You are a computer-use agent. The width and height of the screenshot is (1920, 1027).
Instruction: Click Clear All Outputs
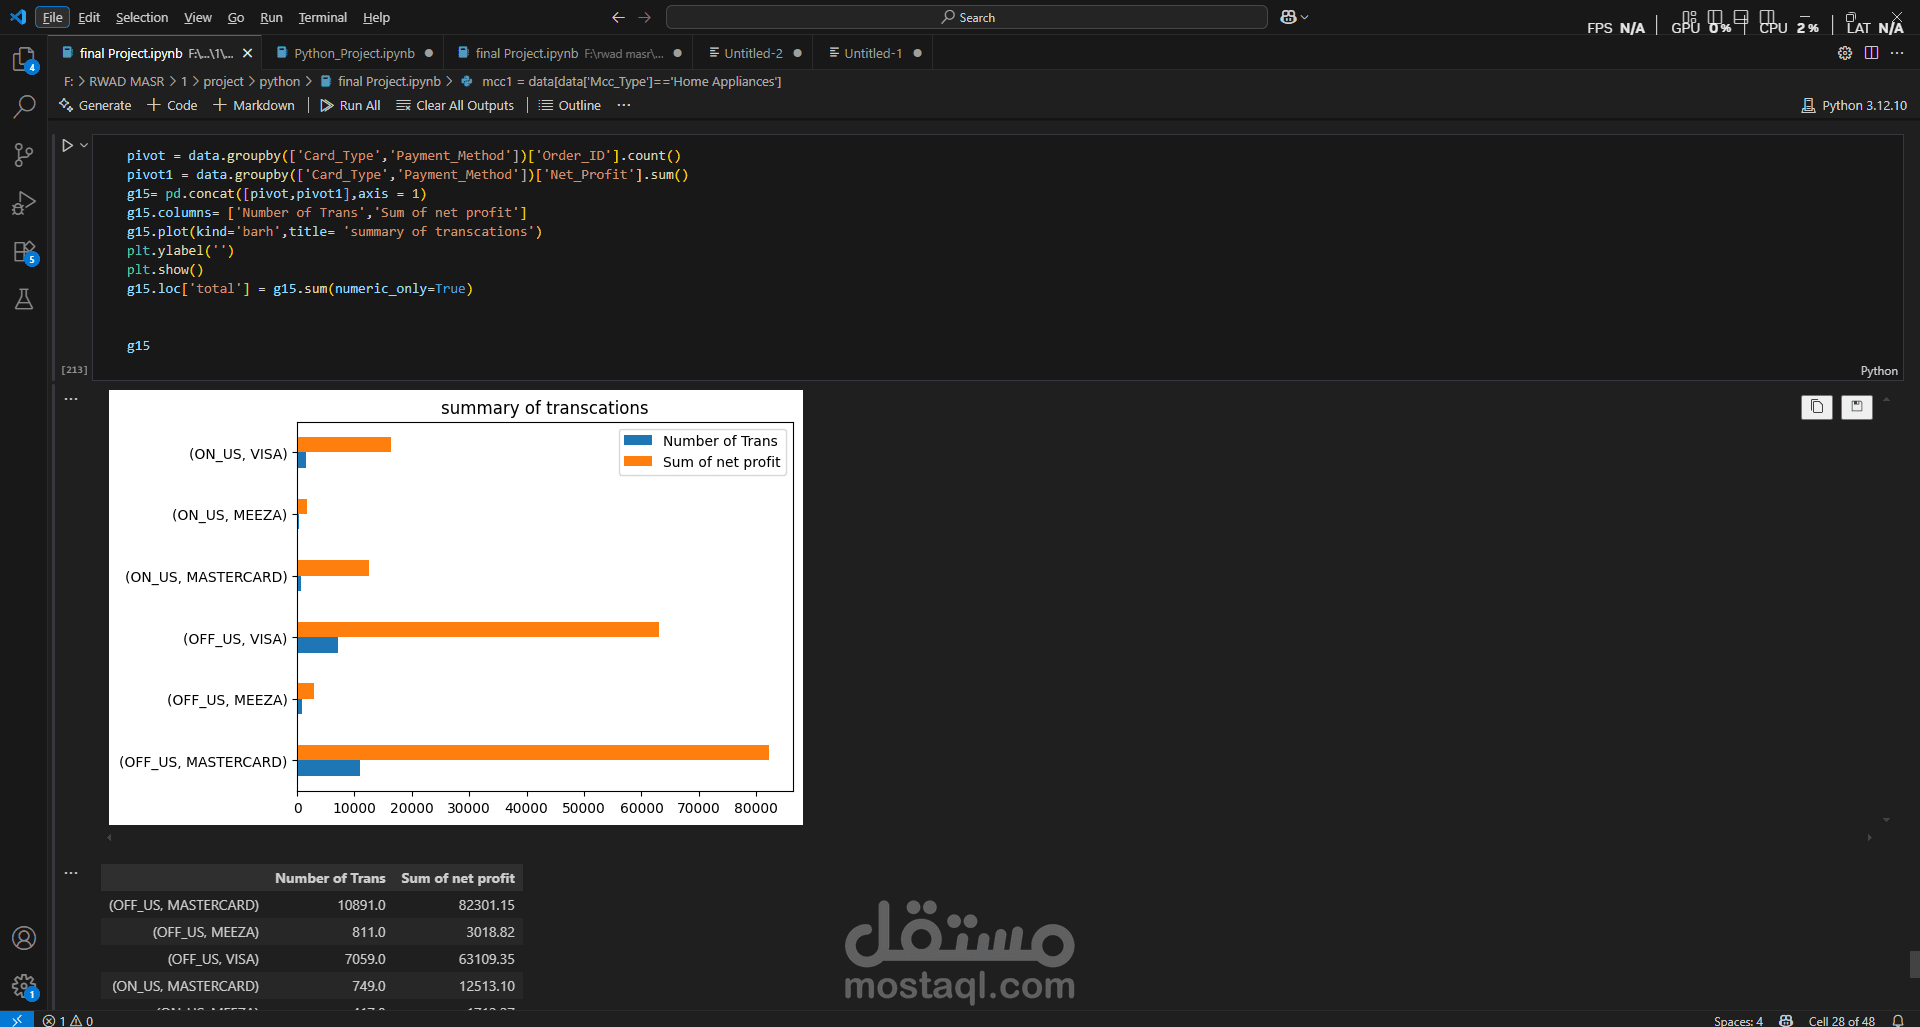tap(455, 105)
